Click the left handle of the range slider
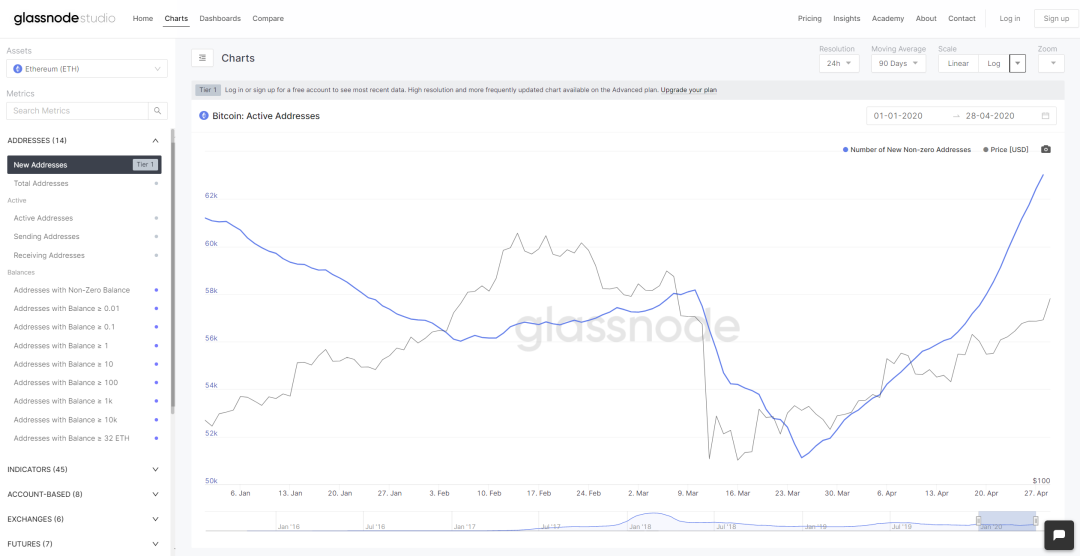Image resolution: width=1080 pixels, height=556 pixels. coord(978,521)
